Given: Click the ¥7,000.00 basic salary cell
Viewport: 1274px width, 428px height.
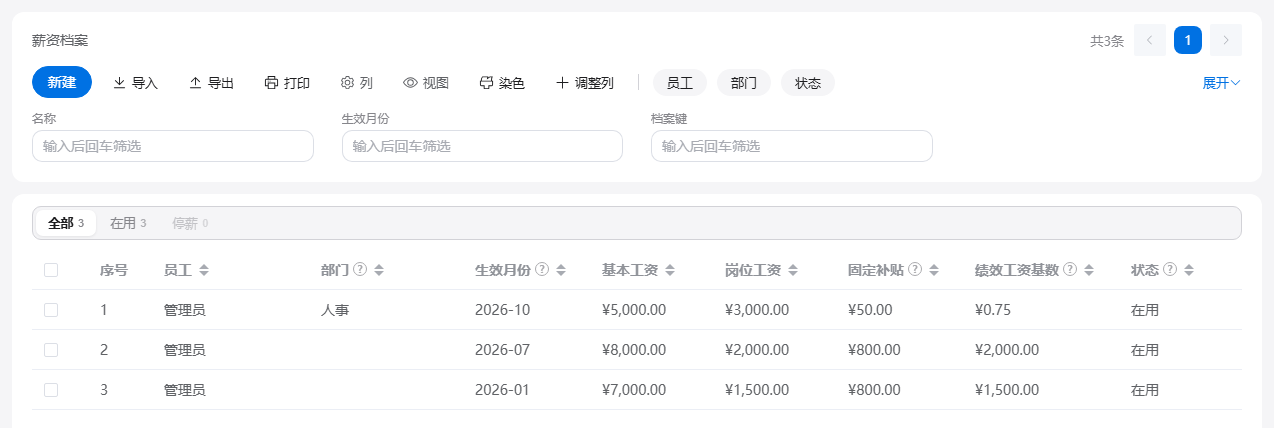Looking at the screenshot, I should [x=634, y=390].
